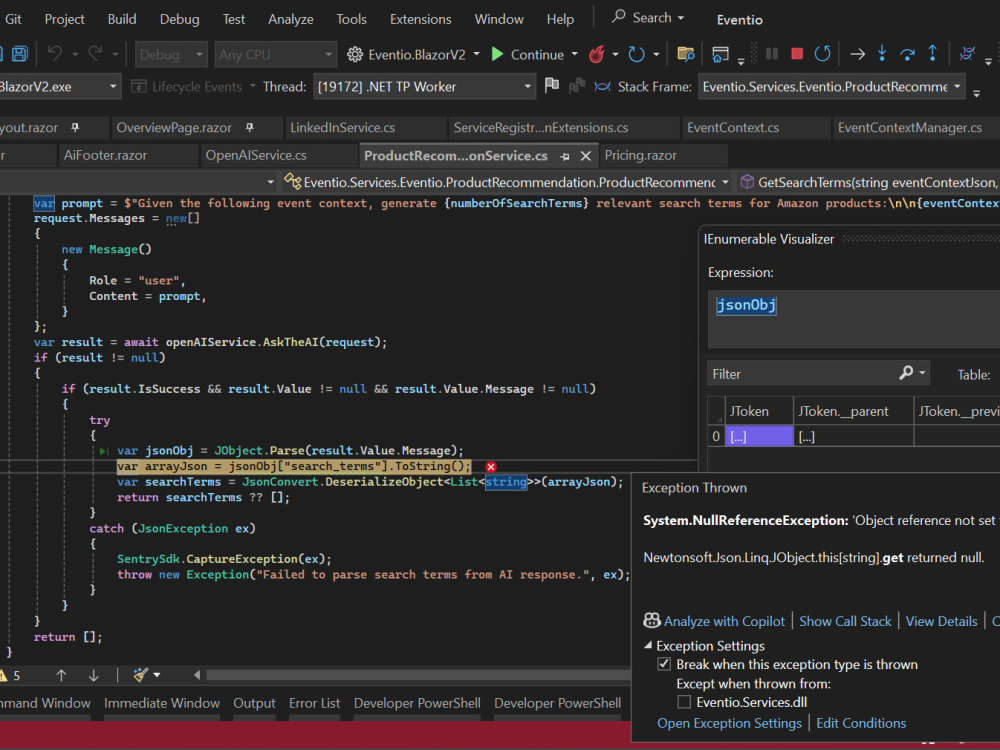This screenshot has width=1000, height=750.
Task: Click the Eventio.BlazorV2 startup project gear icon
Action: tap(355, 54)
